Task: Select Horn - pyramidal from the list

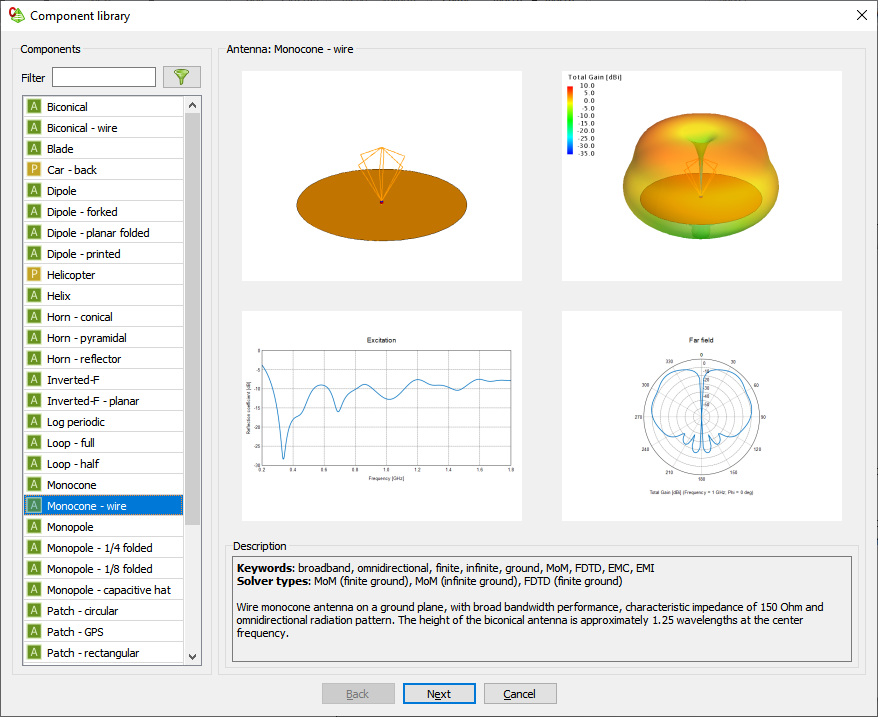Action: (x=86, y=338)
